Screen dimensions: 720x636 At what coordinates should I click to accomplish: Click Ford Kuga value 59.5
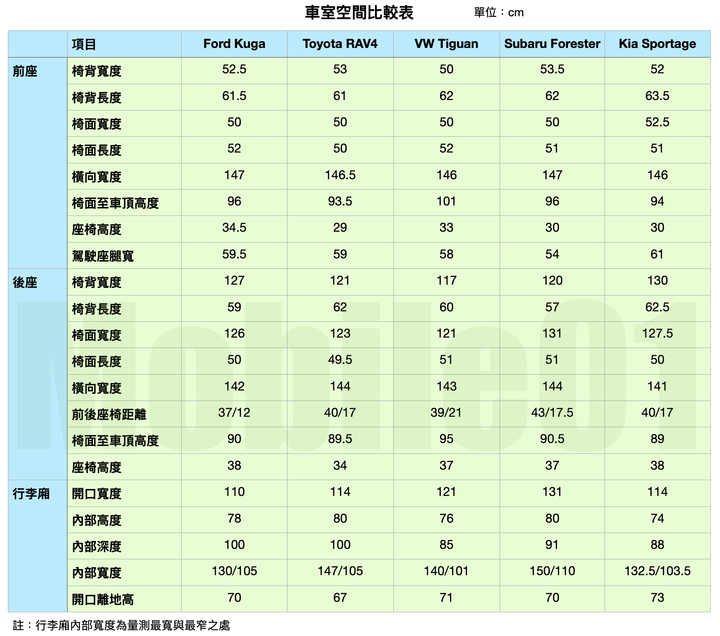pos(234,254)
